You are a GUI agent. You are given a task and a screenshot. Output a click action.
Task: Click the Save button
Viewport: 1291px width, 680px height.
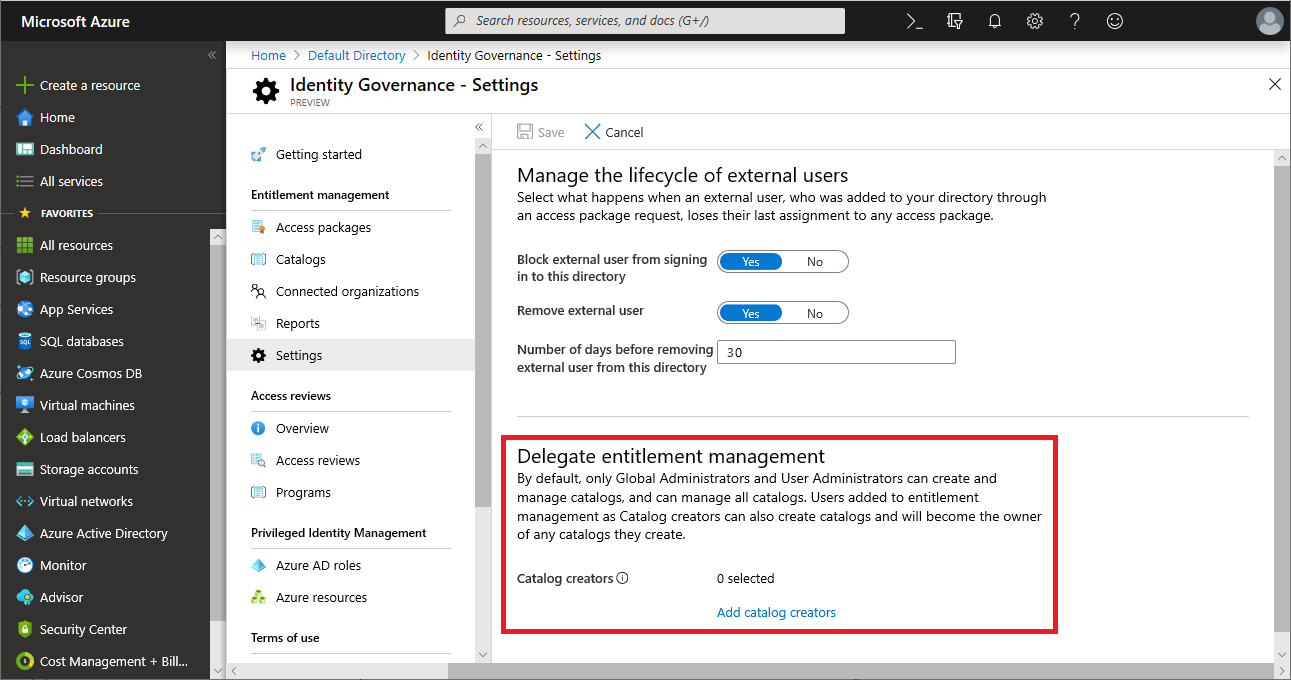pos(541,132)
